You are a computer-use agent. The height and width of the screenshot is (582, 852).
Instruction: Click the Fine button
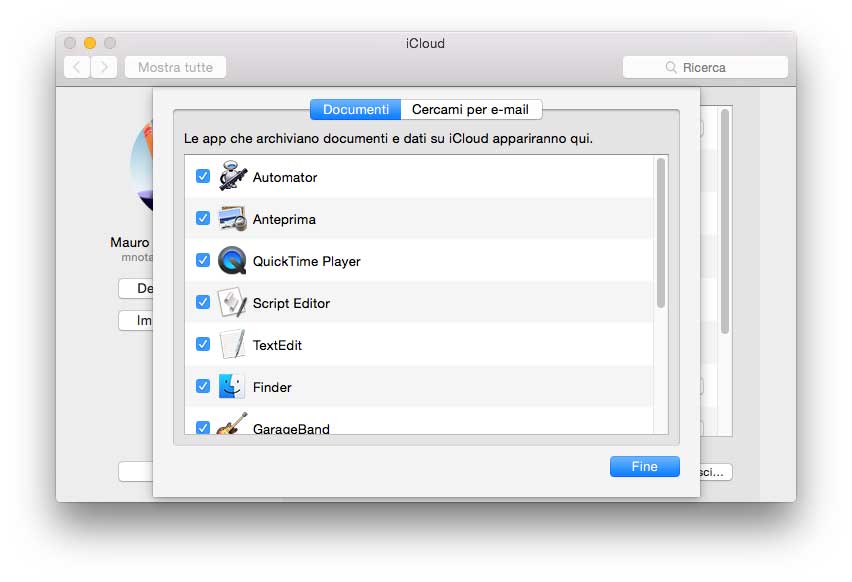(644, 466)
